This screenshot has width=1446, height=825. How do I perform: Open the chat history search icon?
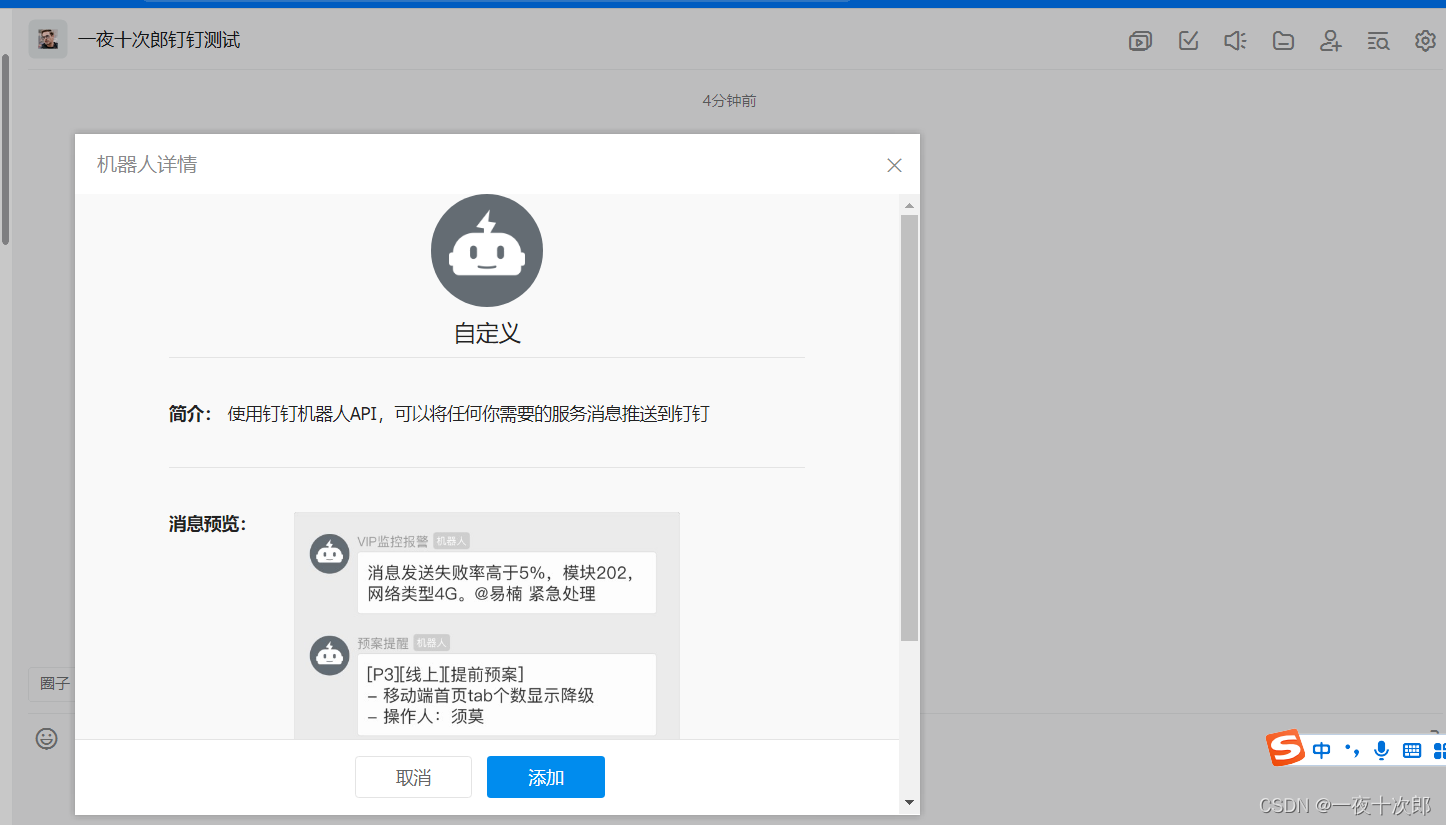pos(1378,41)
